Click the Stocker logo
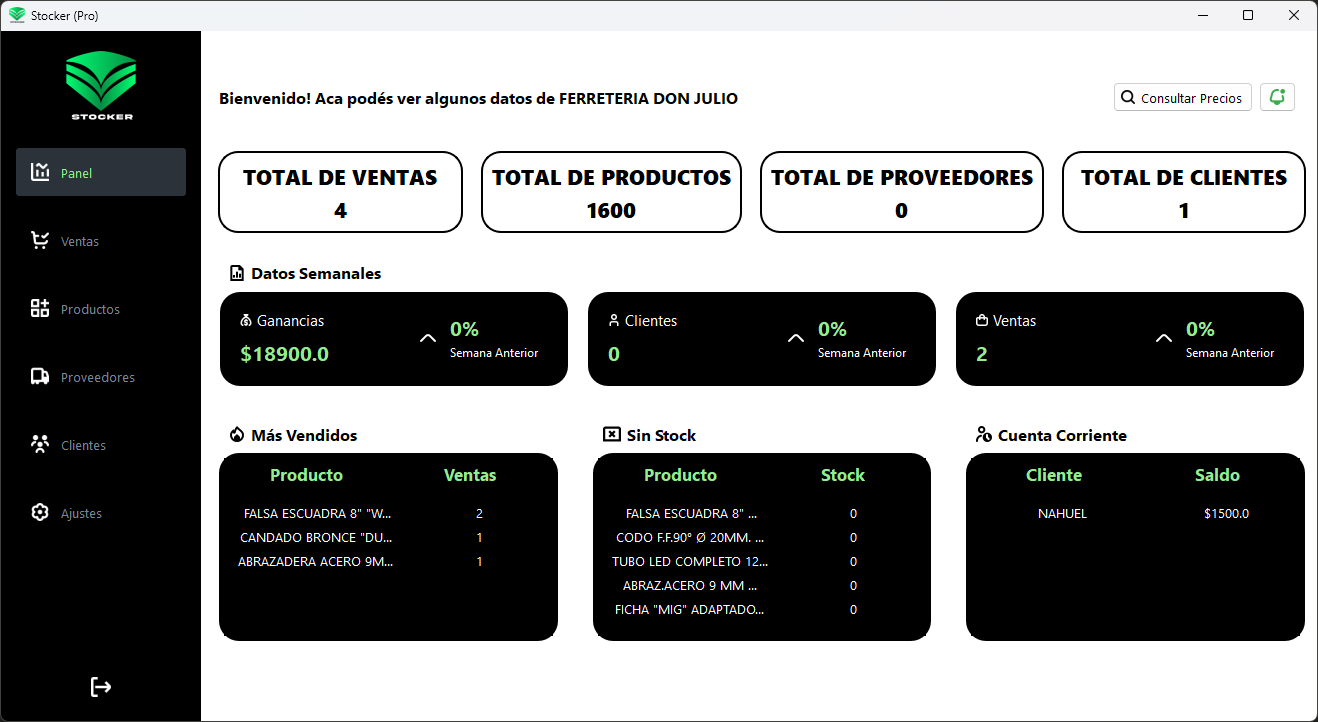Screen dimensions: 1318x722 pyautogui.click(x=100, y=86)
